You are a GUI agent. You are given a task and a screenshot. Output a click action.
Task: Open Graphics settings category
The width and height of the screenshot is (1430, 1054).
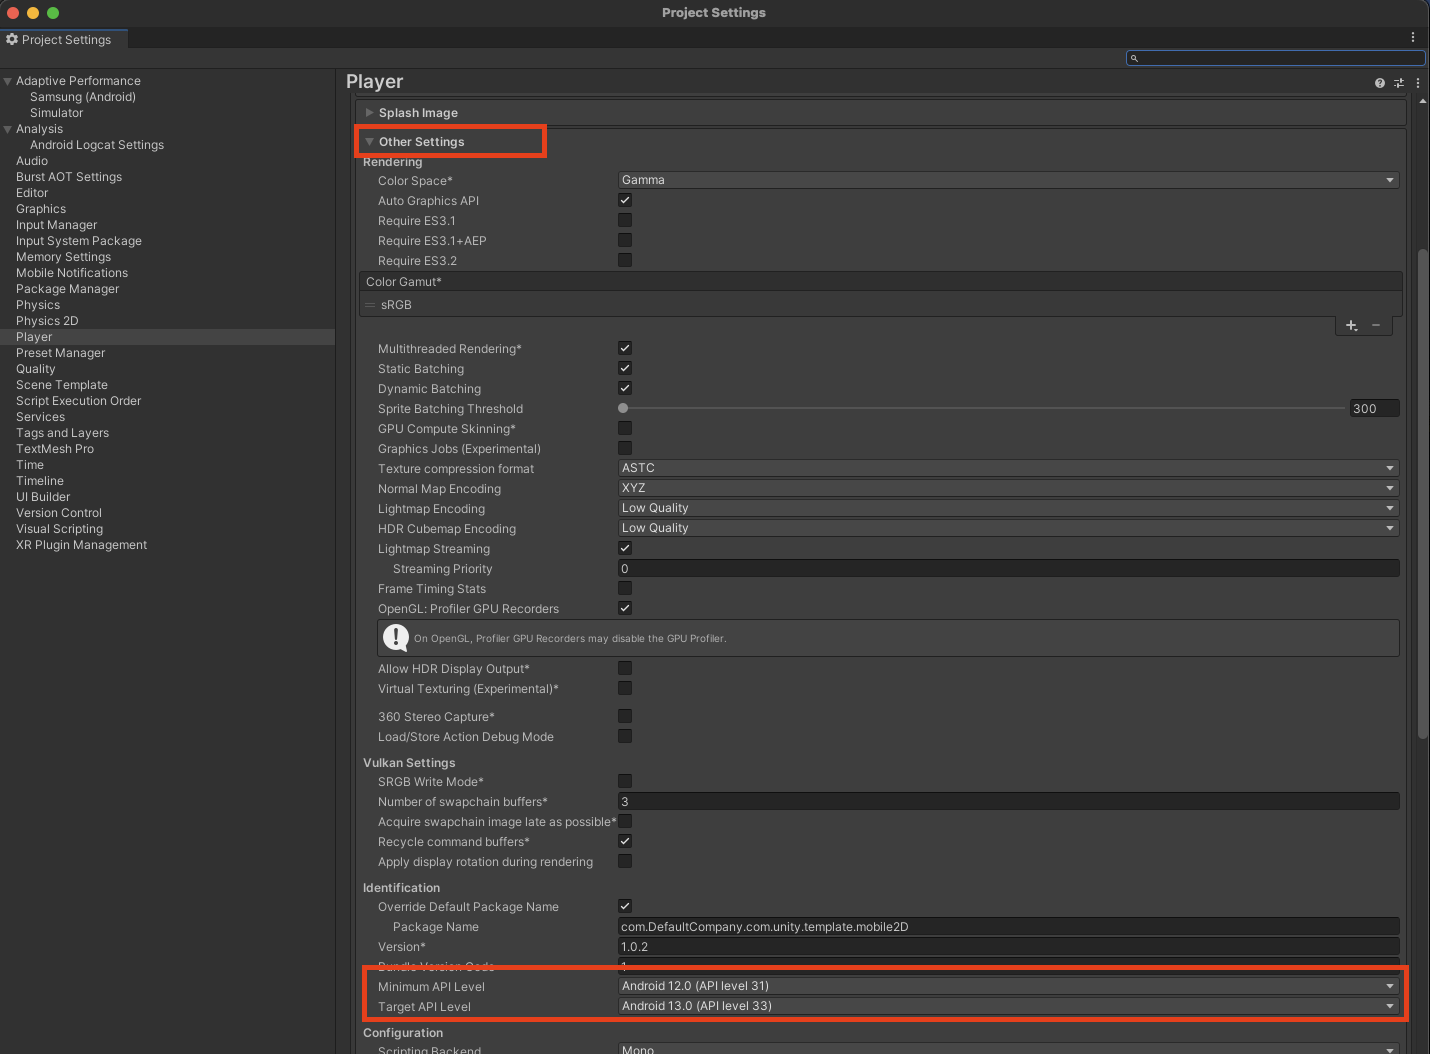point(41,209)
